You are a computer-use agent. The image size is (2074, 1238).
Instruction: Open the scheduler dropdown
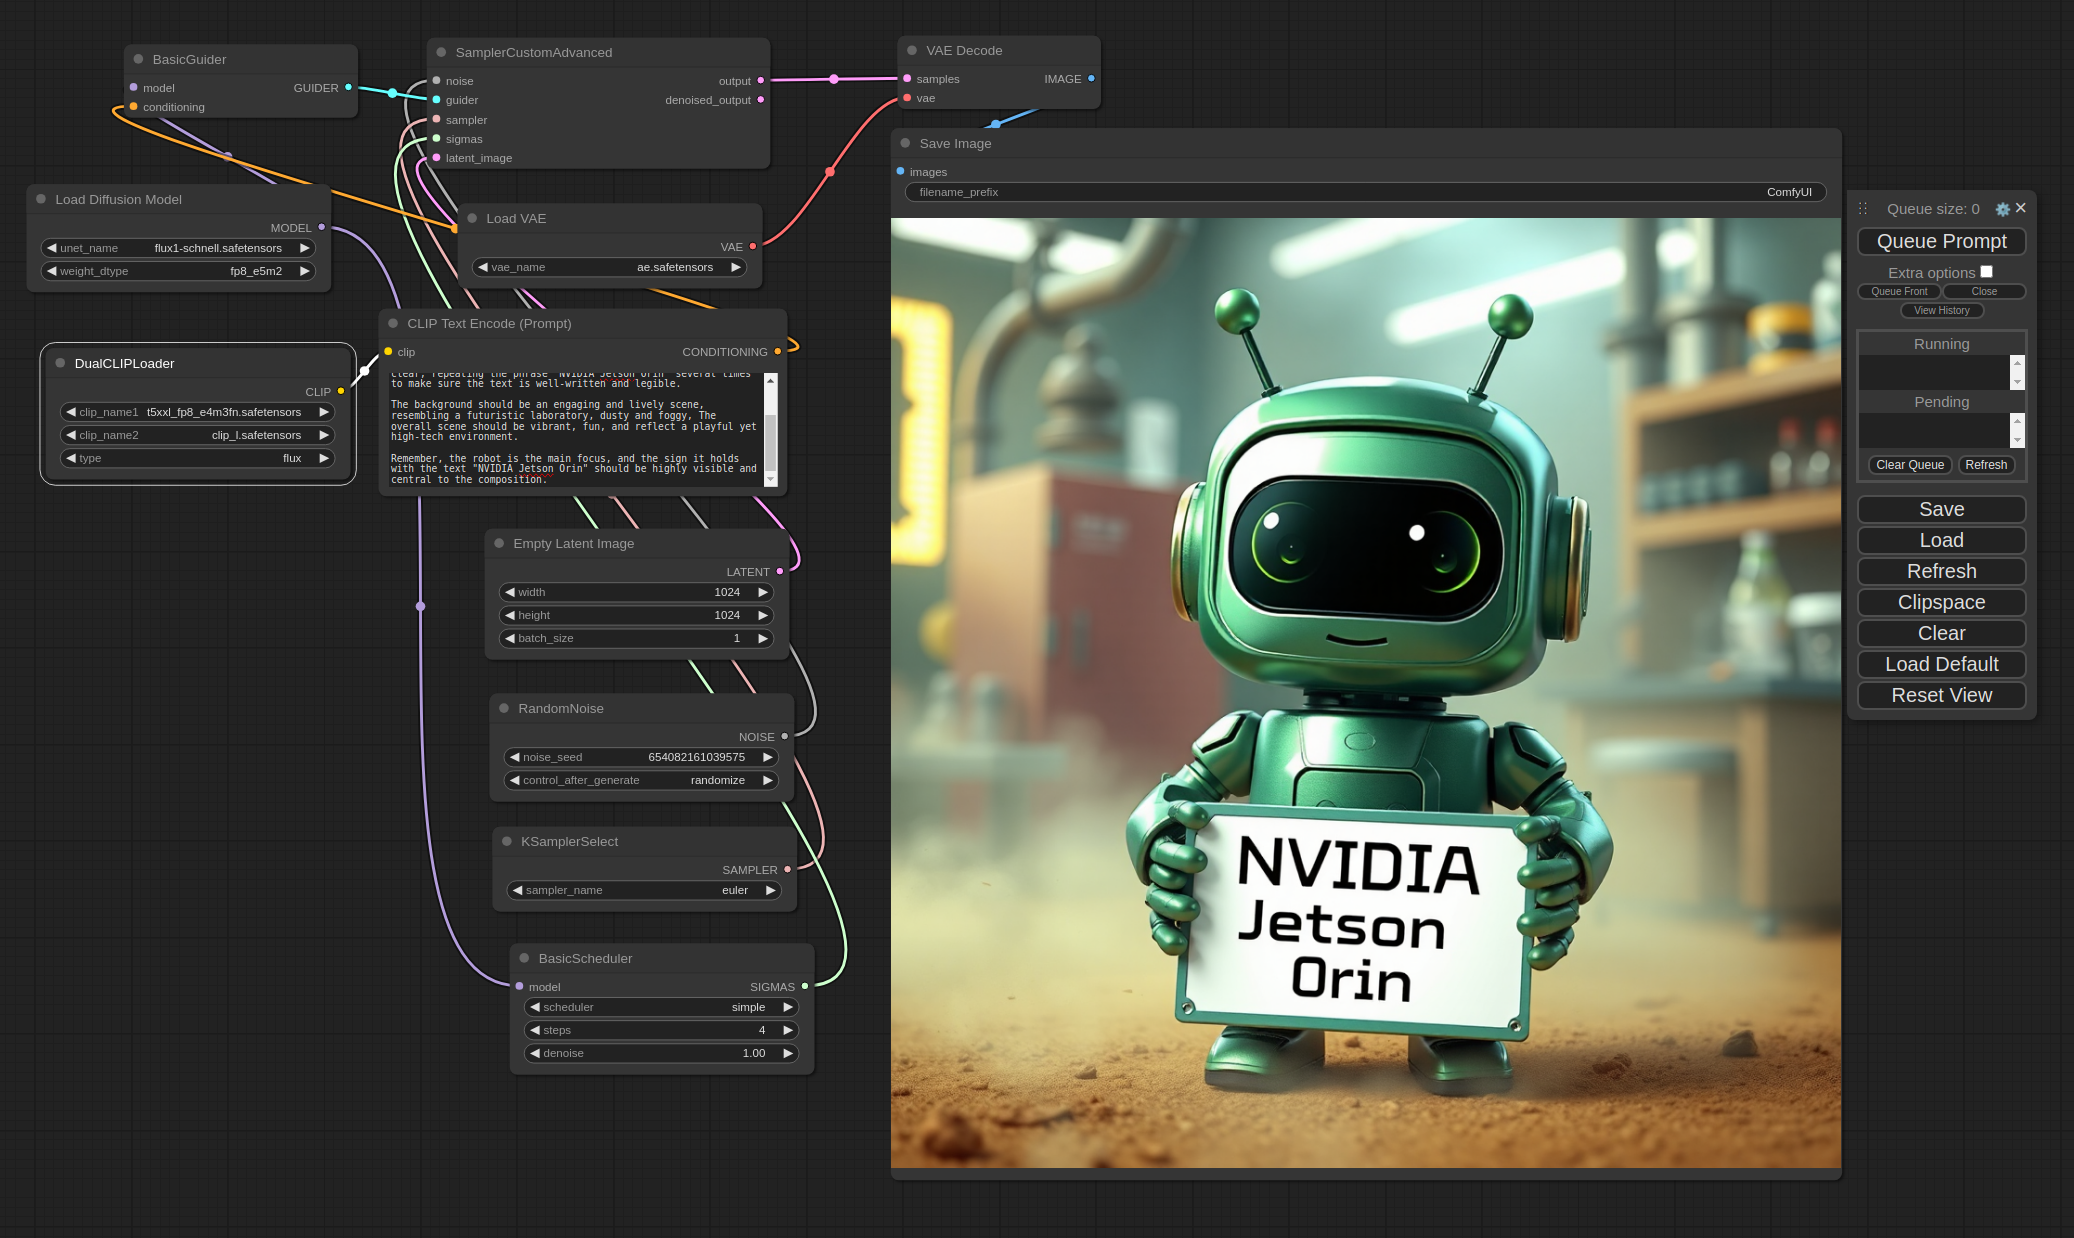(661, 1007)
